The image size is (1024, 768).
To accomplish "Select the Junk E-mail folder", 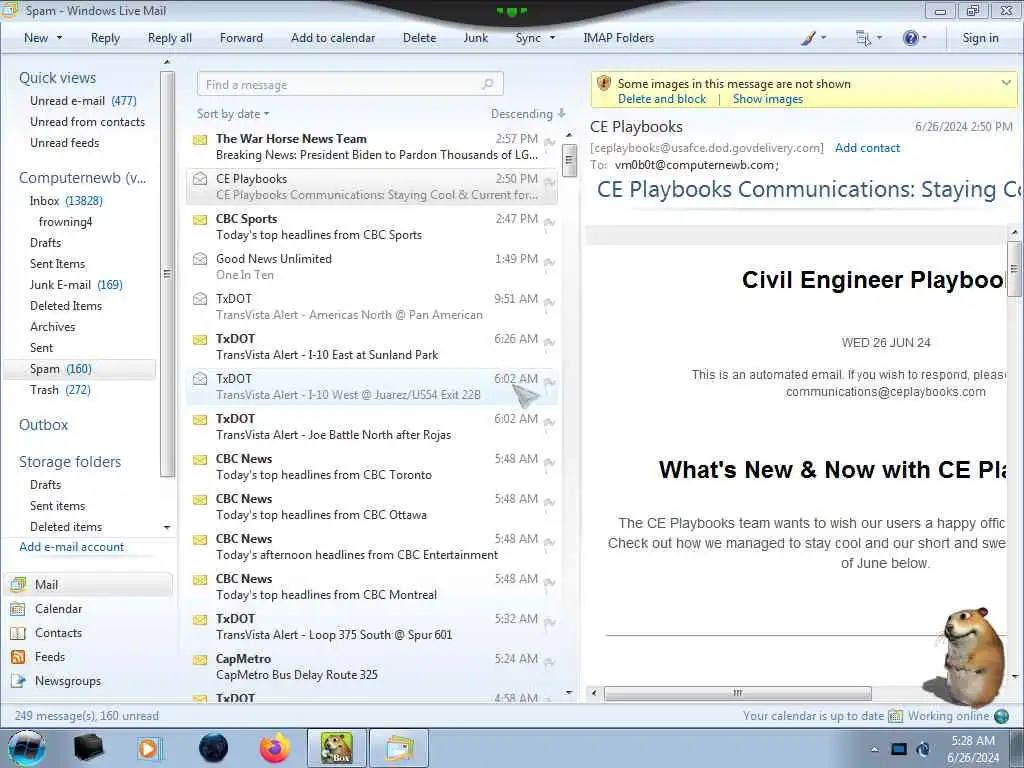I will 76,285.
